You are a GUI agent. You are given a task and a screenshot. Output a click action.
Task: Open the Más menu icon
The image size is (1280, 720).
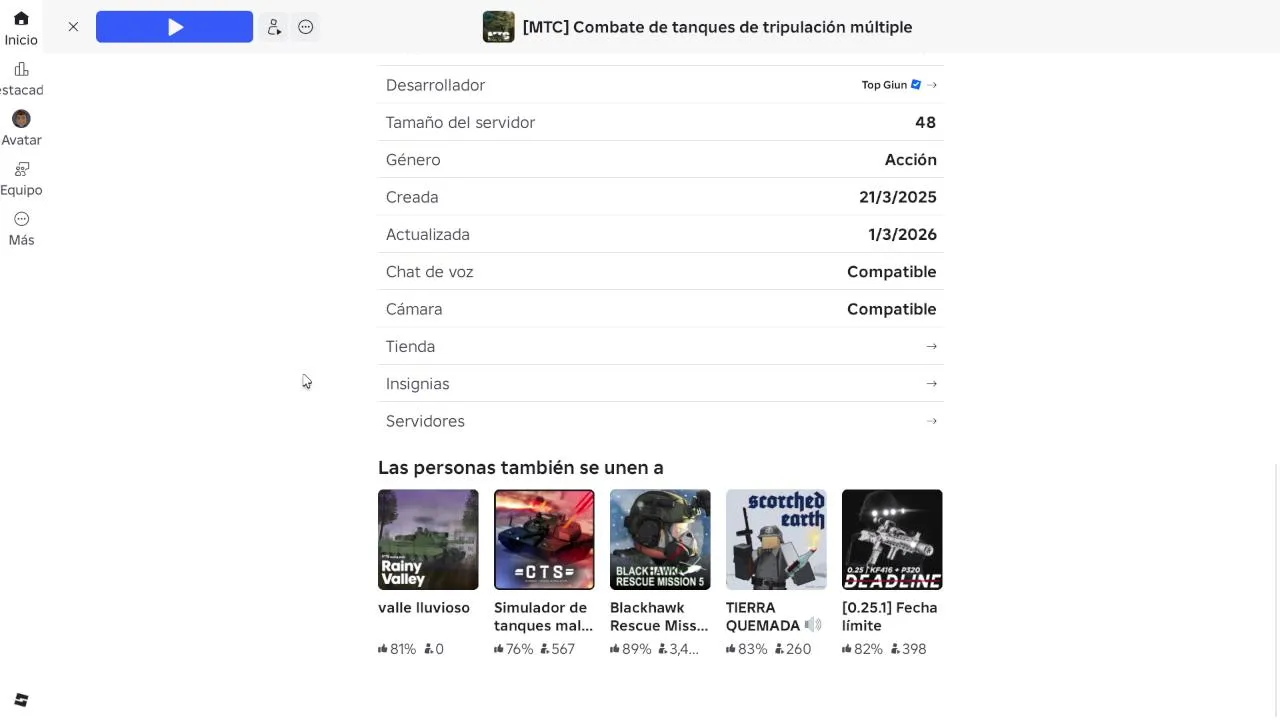tap(21, 219)
